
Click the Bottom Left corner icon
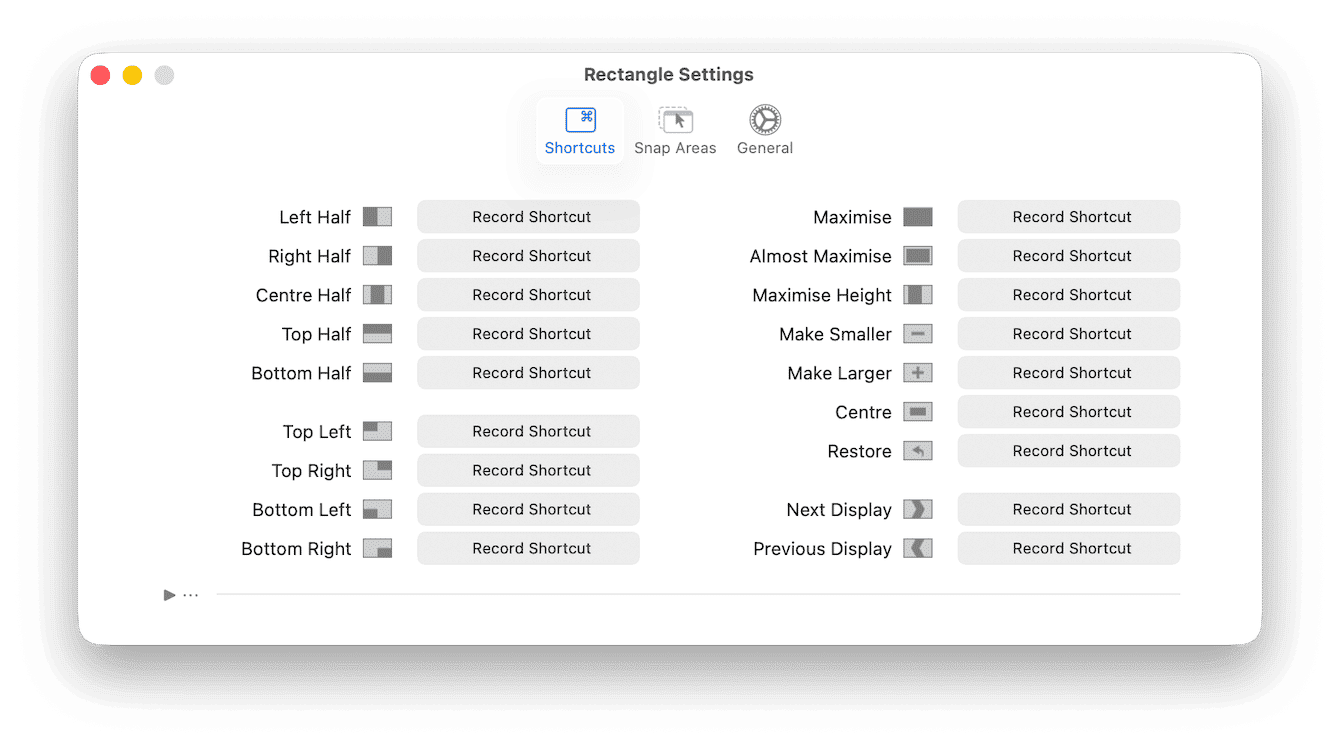click(x=377, y=509)
